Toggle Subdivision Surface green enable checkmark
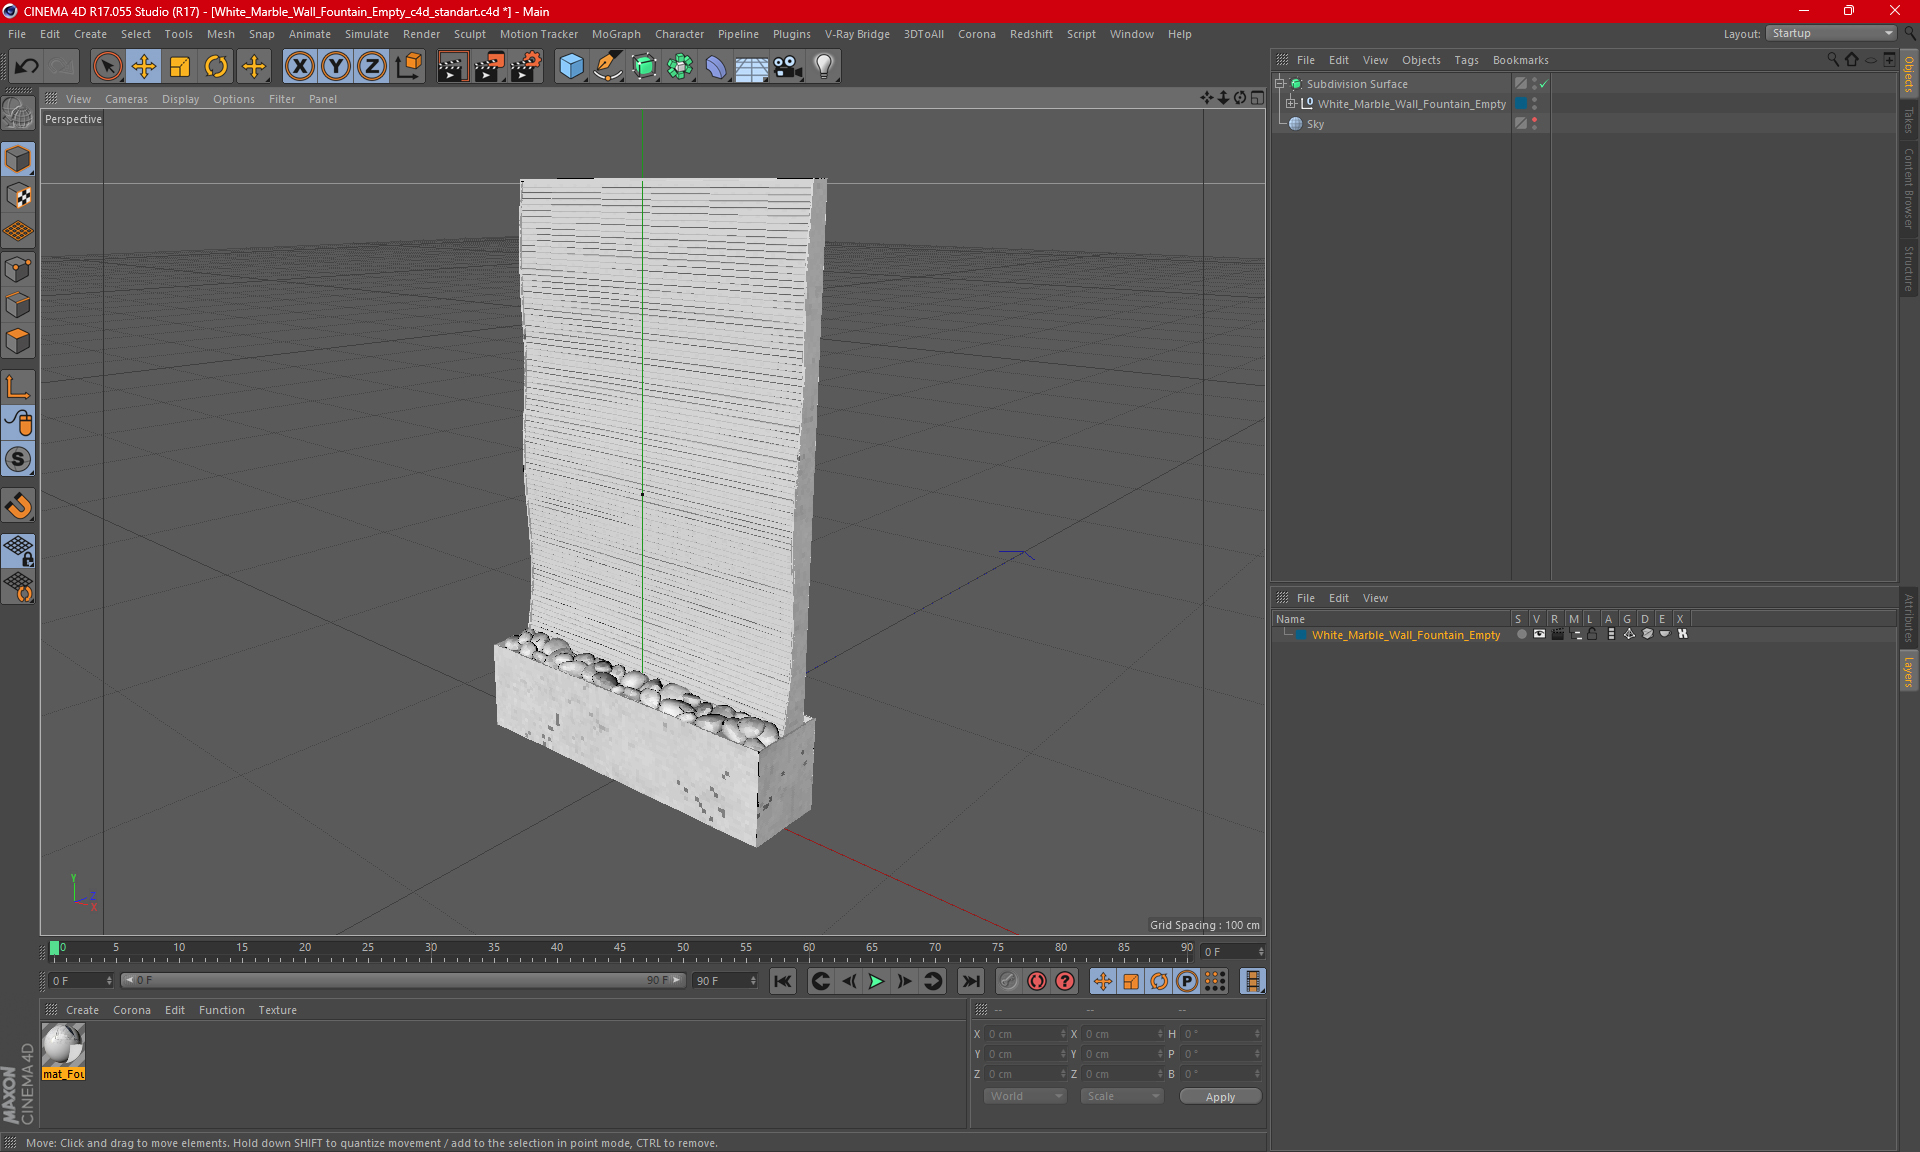 [x=1544, y=84]
